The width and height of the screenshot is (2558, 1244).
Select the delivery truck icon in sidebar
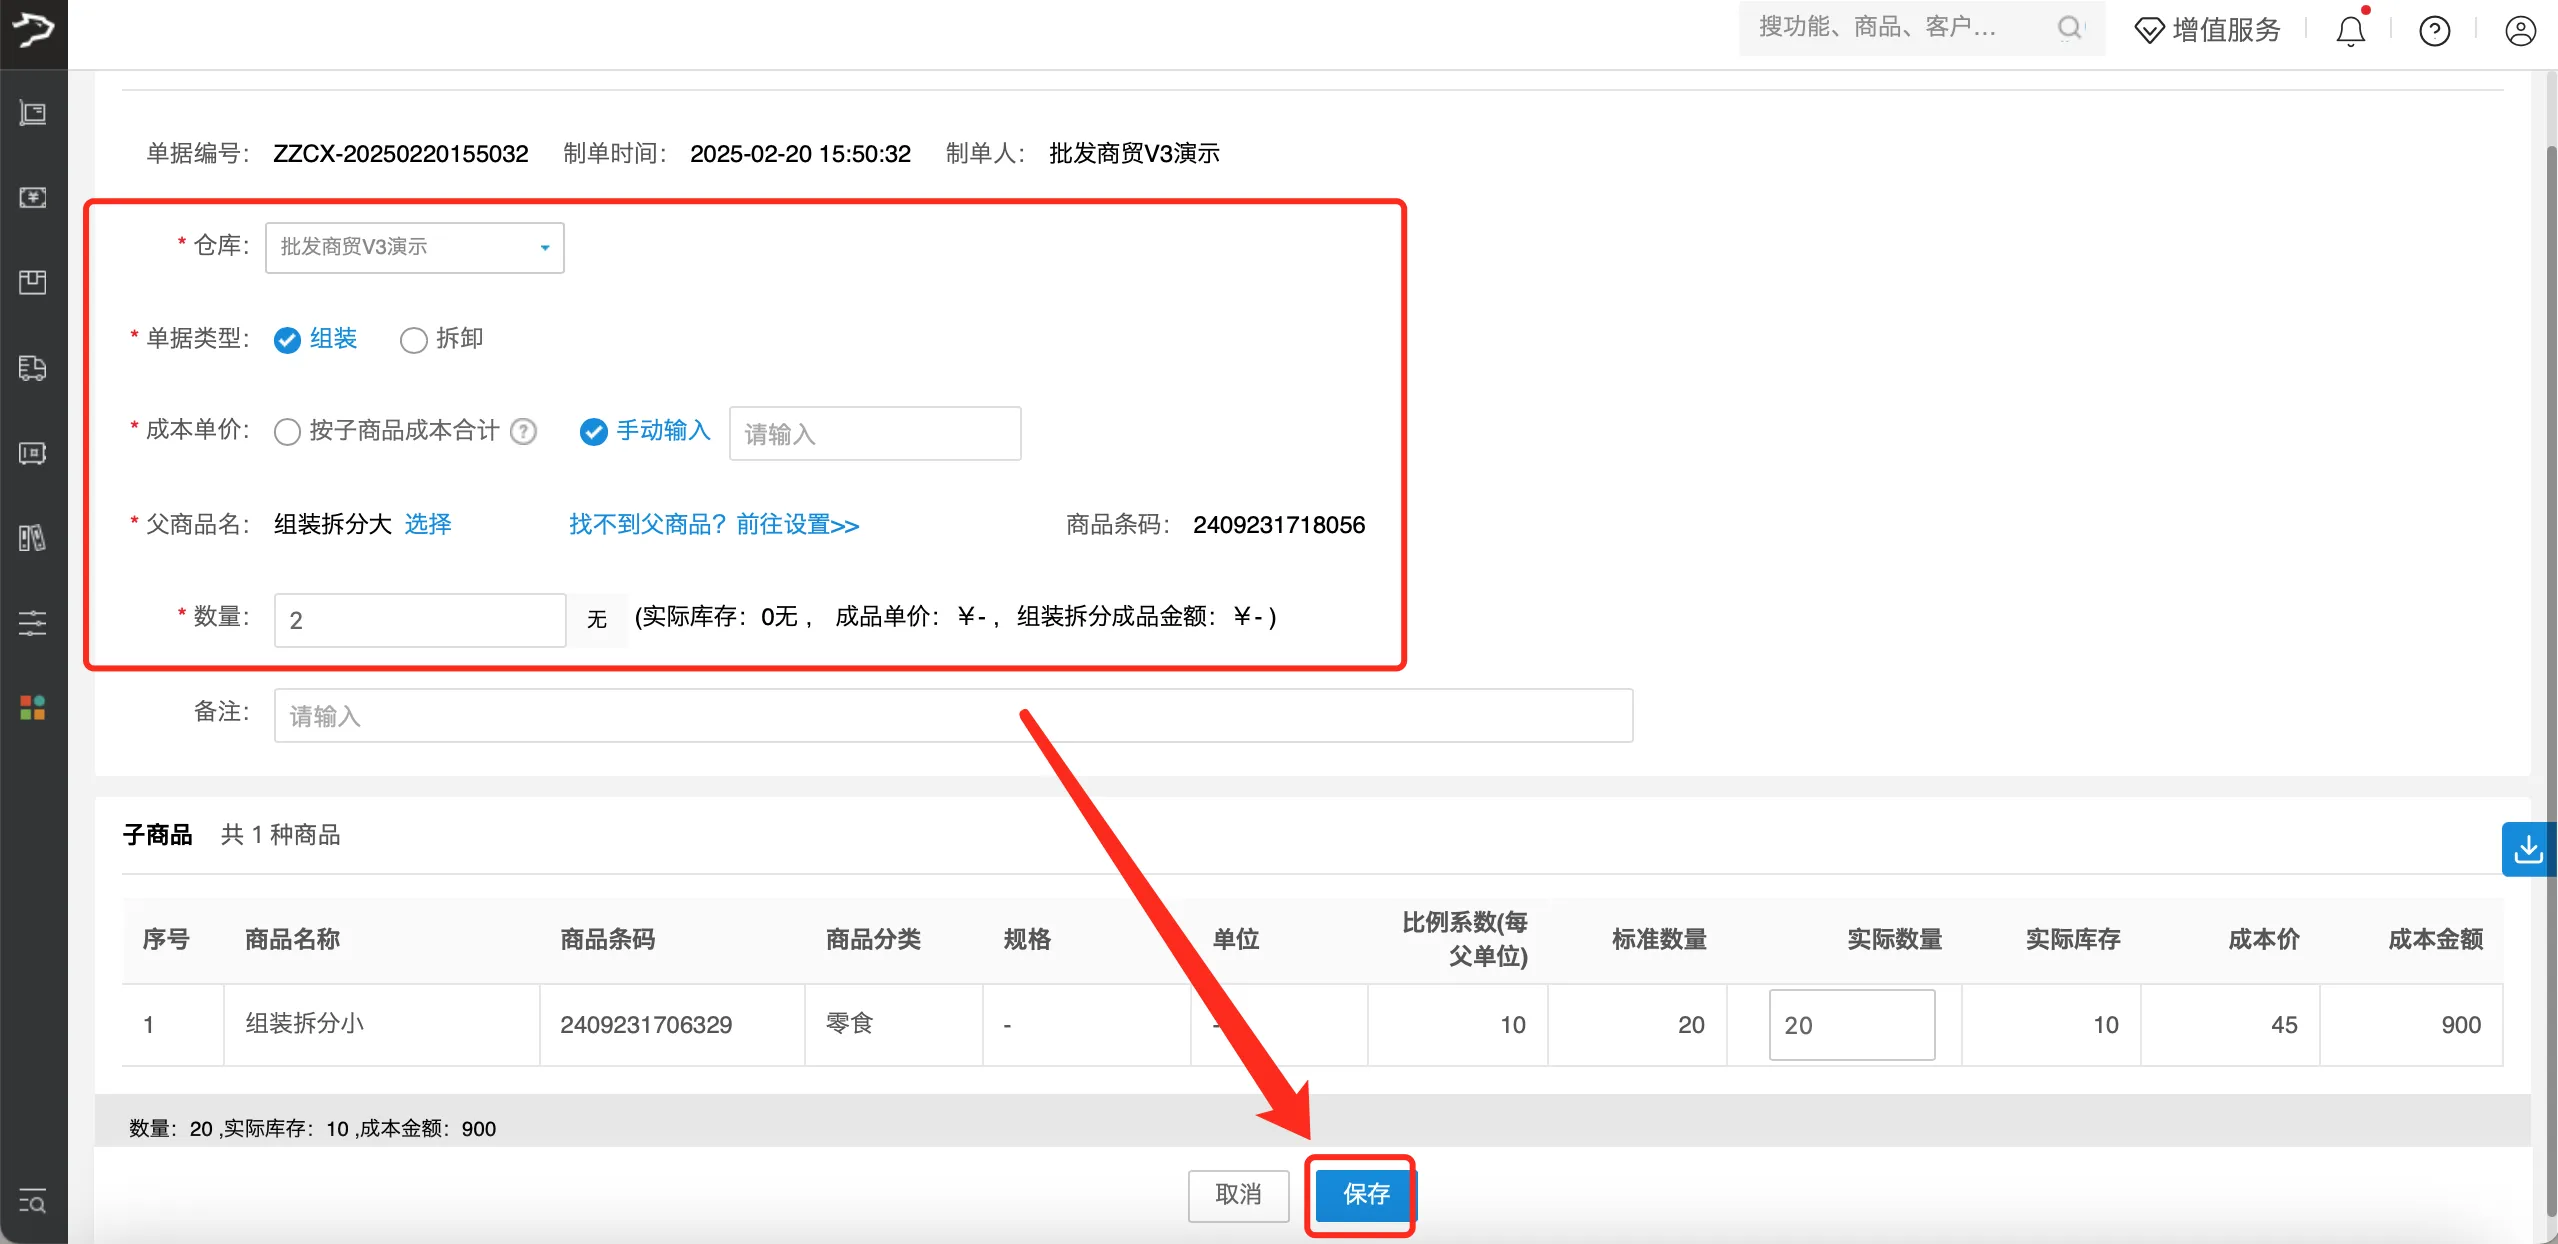[x=33, y=368]
